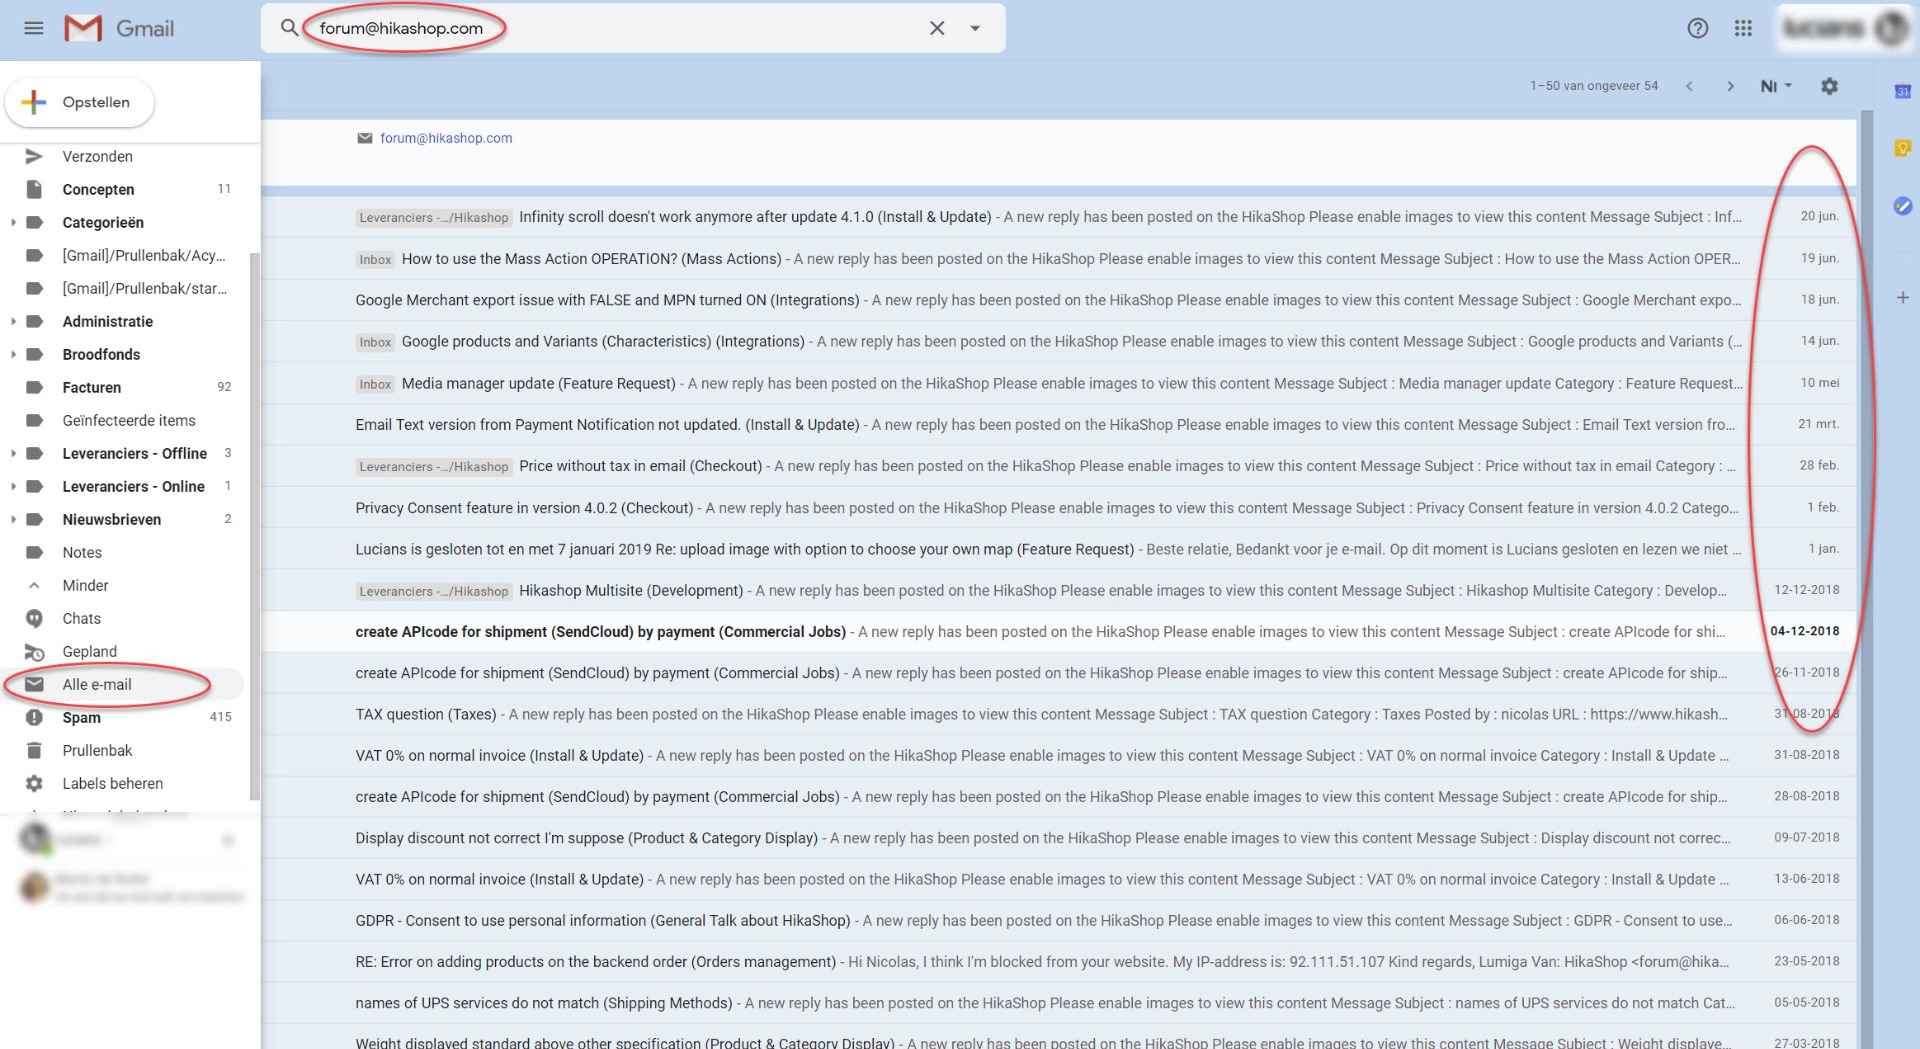This screenshot has height=1049, width=1920.
Task: Open the Keep side panel icon
Action: (x=1902, y=148)
